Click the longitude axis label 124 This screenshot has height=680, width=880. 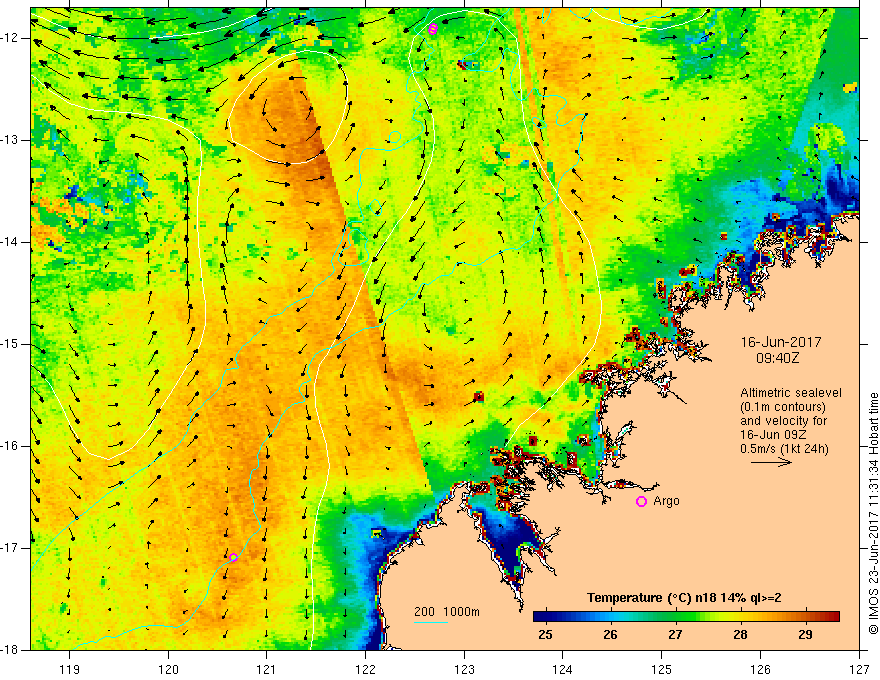563,669
